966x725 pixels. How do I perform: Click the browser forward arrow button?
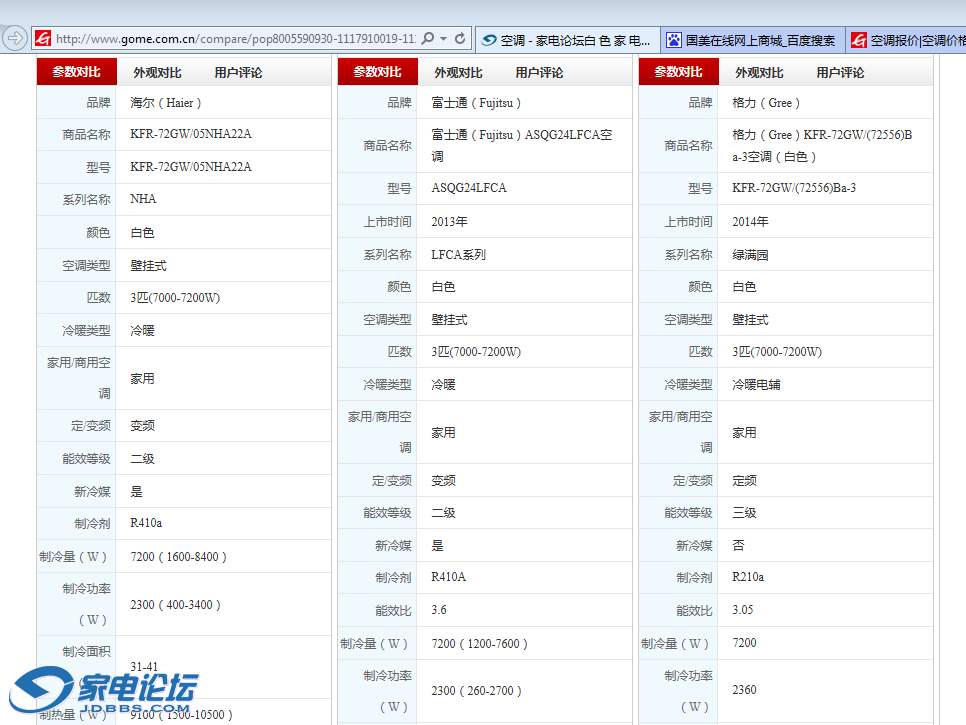(14, 38)
